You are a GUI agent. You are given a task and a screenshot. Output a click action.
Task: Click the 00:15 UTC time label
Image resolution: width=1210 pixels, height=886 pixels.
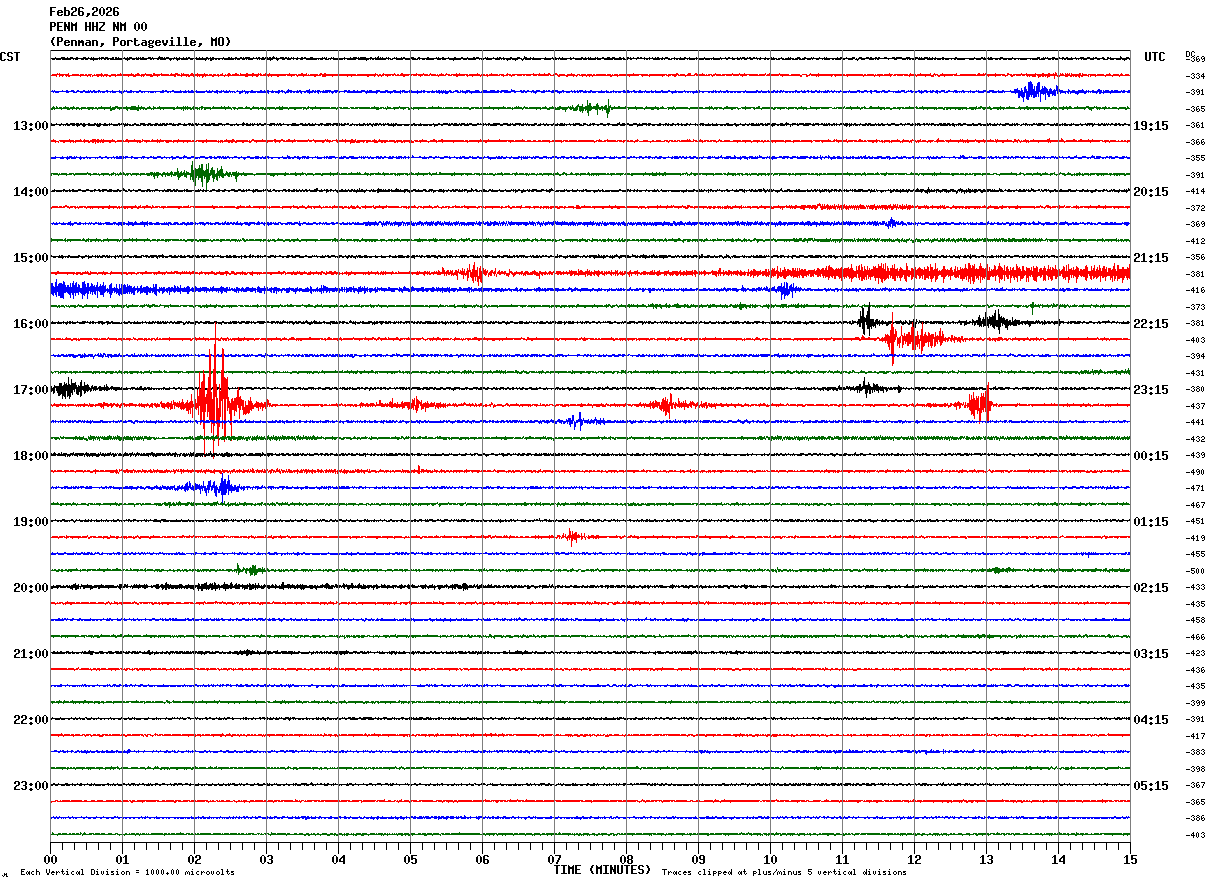[1151, 456]
